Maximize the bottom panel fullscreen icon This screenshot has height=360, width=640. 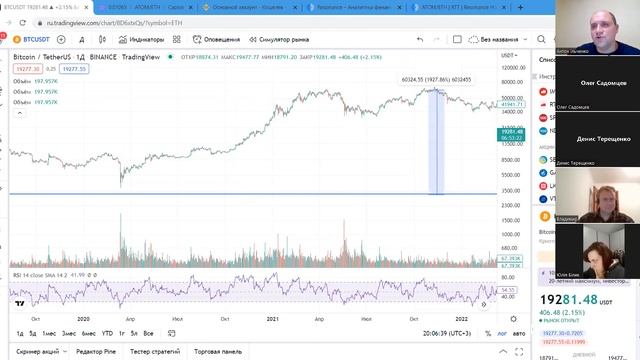tap(519, 351)
